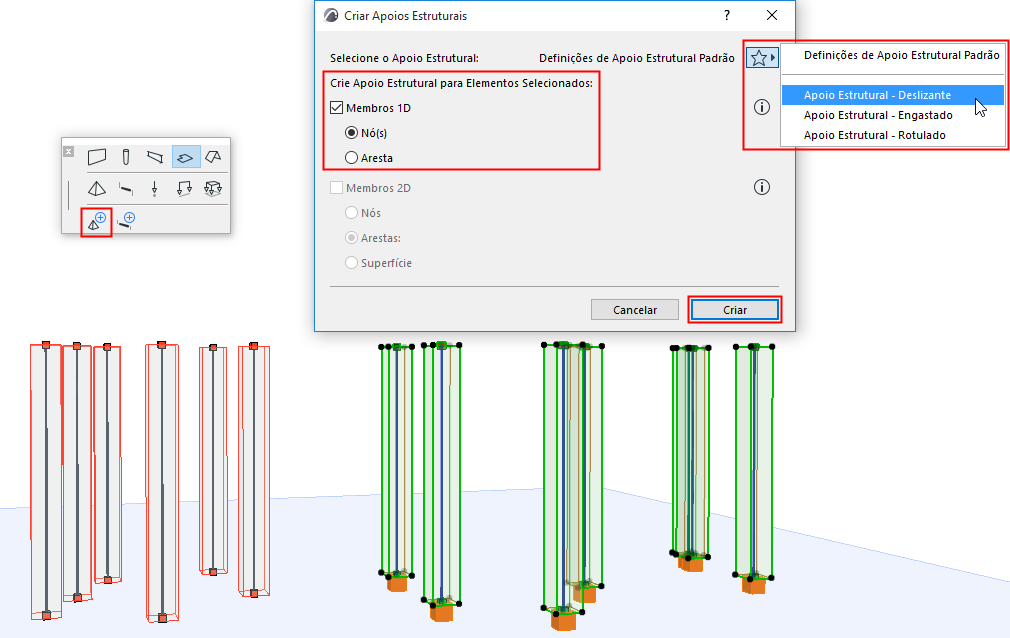Select the Roof tool in the palette
The width and height of the screenshot is (1010, 638).
point(213,157)
